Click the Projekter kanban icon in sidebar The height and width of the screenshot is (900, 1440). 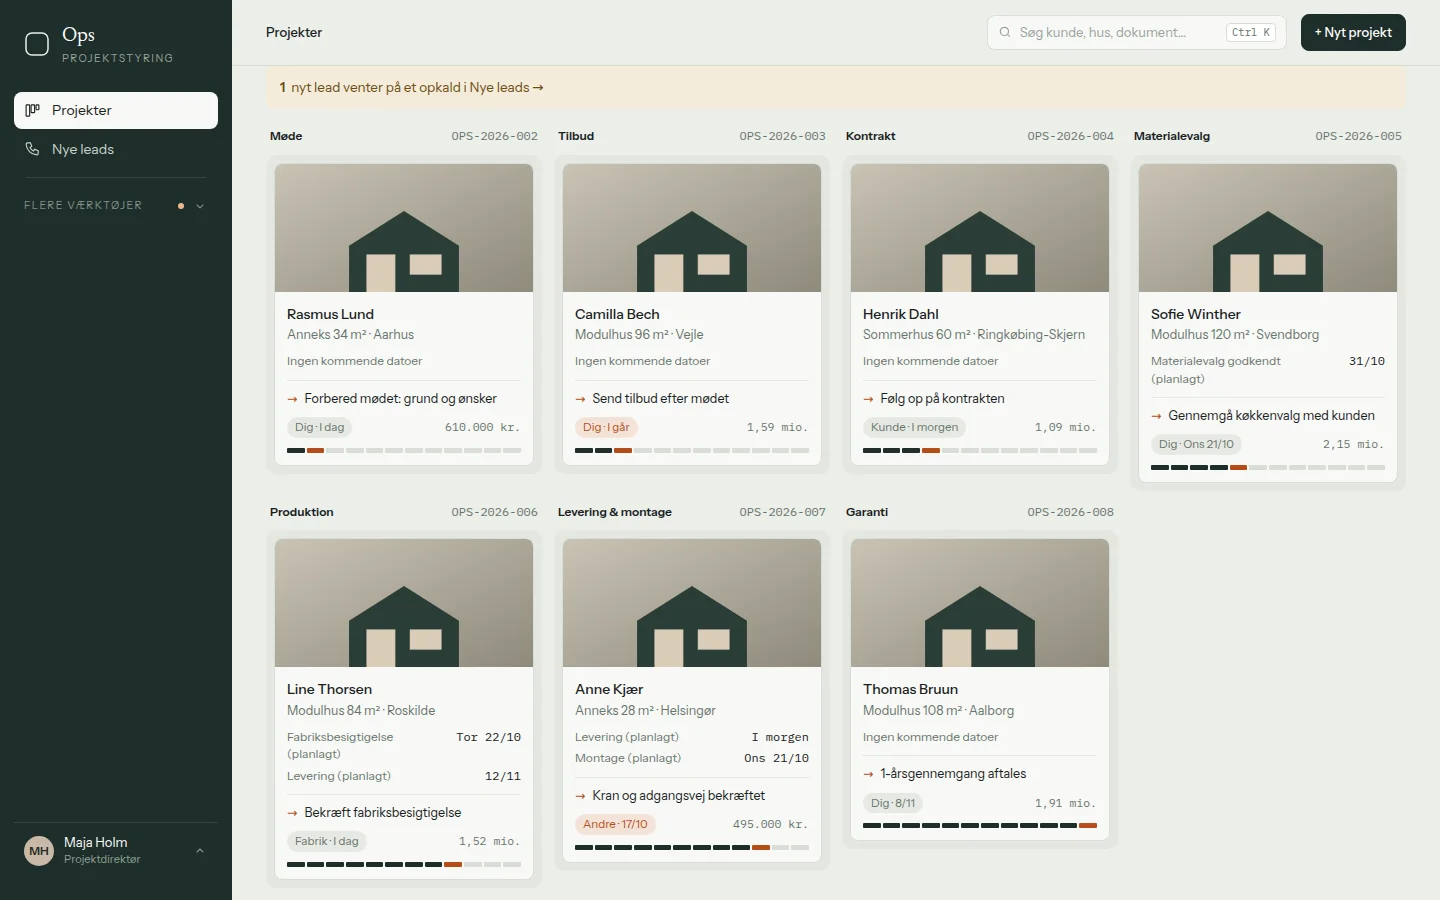pyautogui.click(x=32, y=110)
